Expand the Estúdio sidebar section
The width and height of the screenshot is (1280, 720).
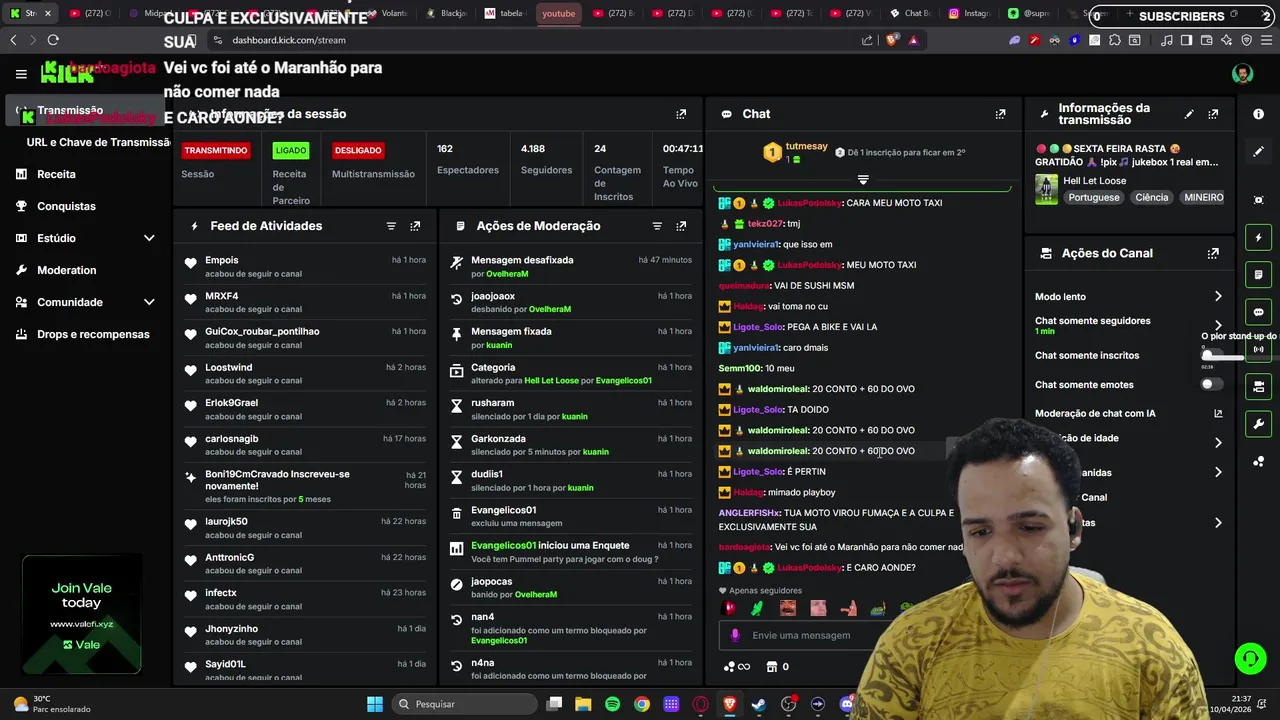[149, 238]
